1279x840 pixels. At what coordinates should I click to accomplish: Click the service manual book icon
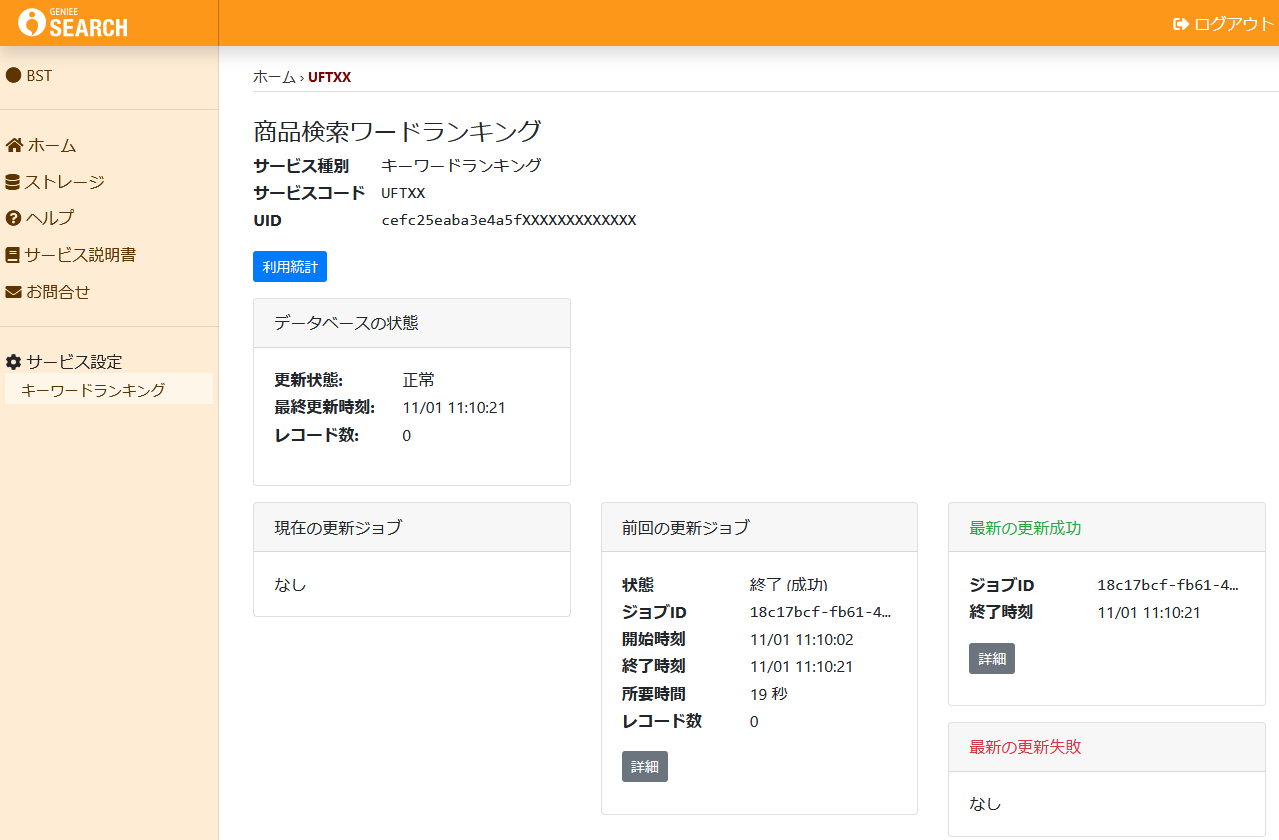click(x=13, y=255)
